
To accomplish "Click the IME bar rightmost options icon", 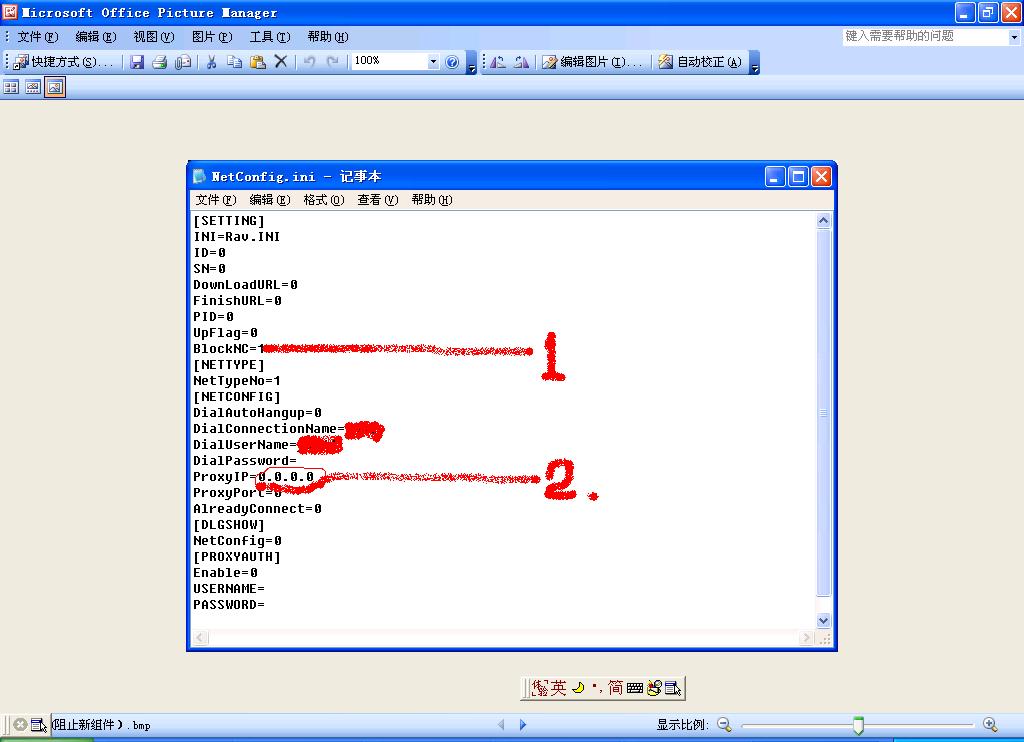I will [673, 688].
